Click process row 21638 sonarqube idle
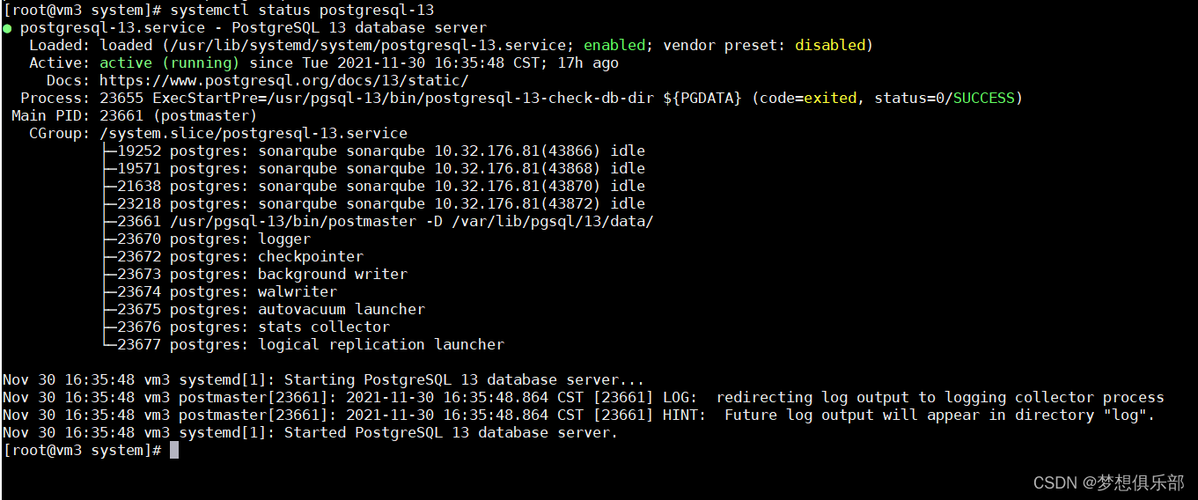This screenshot has width=1198, height=500. (x=373, y=187)
